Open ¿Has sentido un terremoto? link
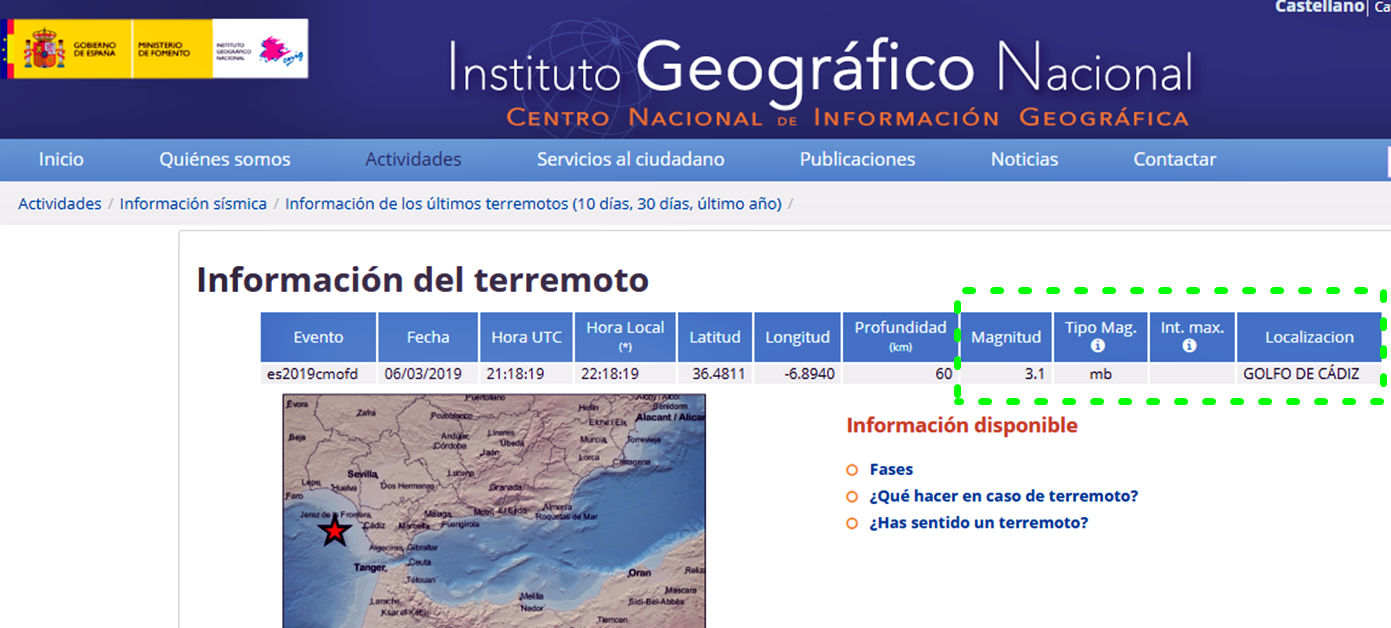Screen dimensions: 1391x628 coord(979,523)
